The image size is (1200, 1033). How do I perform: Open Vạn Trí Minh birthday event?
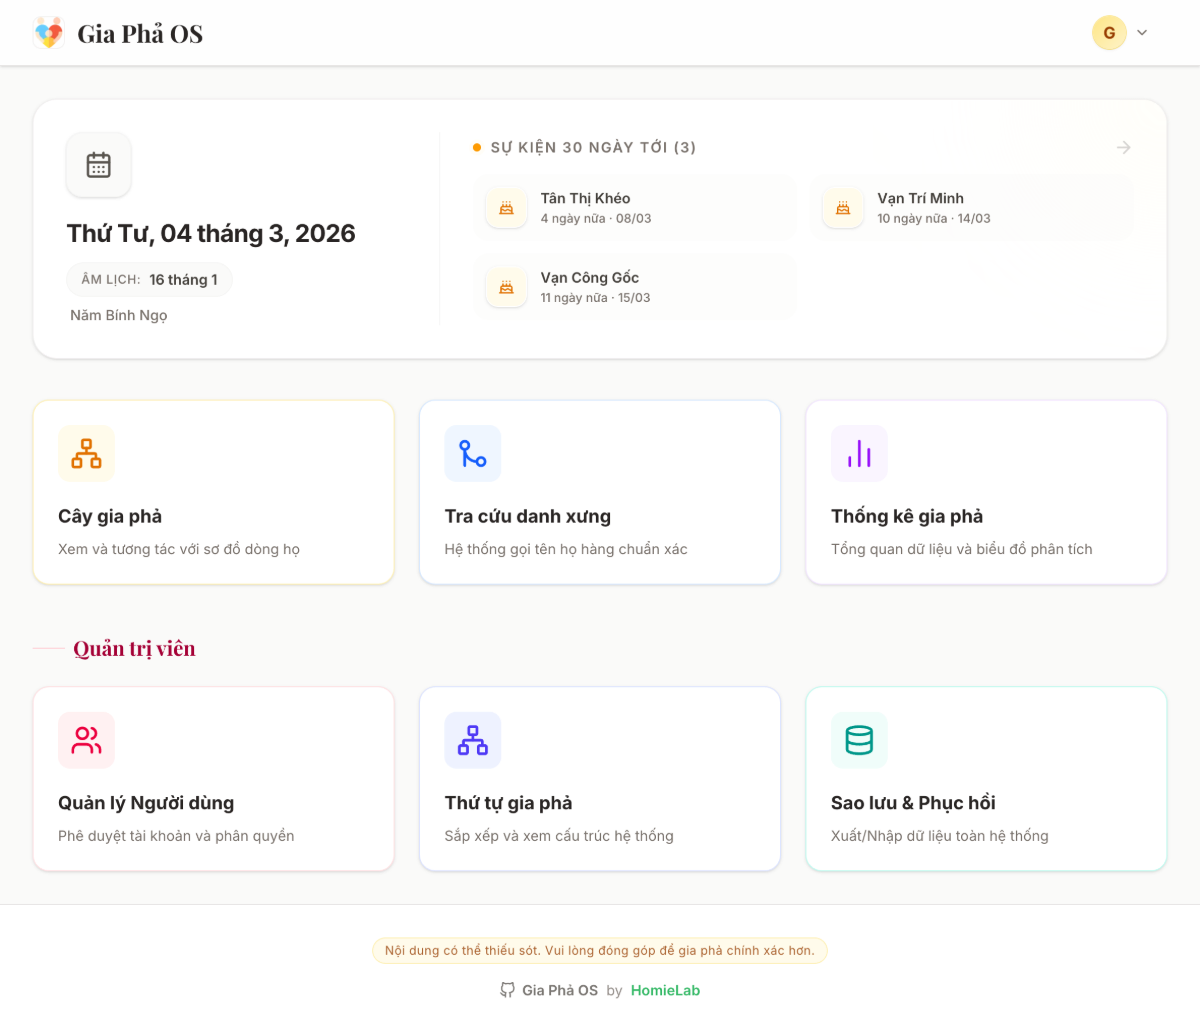point(971,208)
